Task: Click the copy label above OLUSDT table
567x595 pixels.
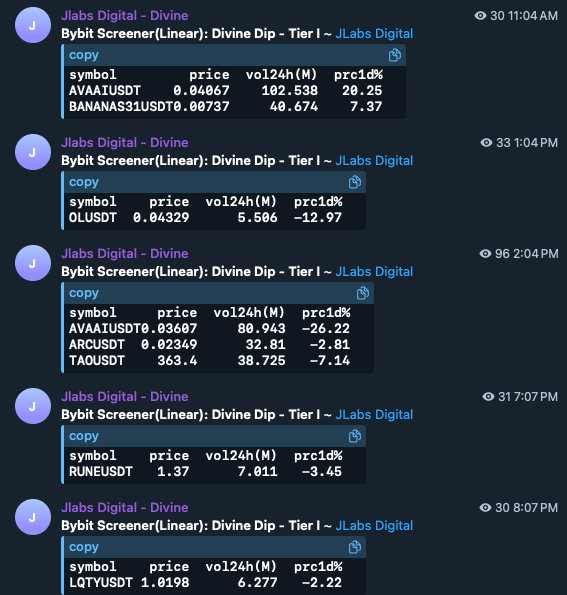Action: point(84,182)
